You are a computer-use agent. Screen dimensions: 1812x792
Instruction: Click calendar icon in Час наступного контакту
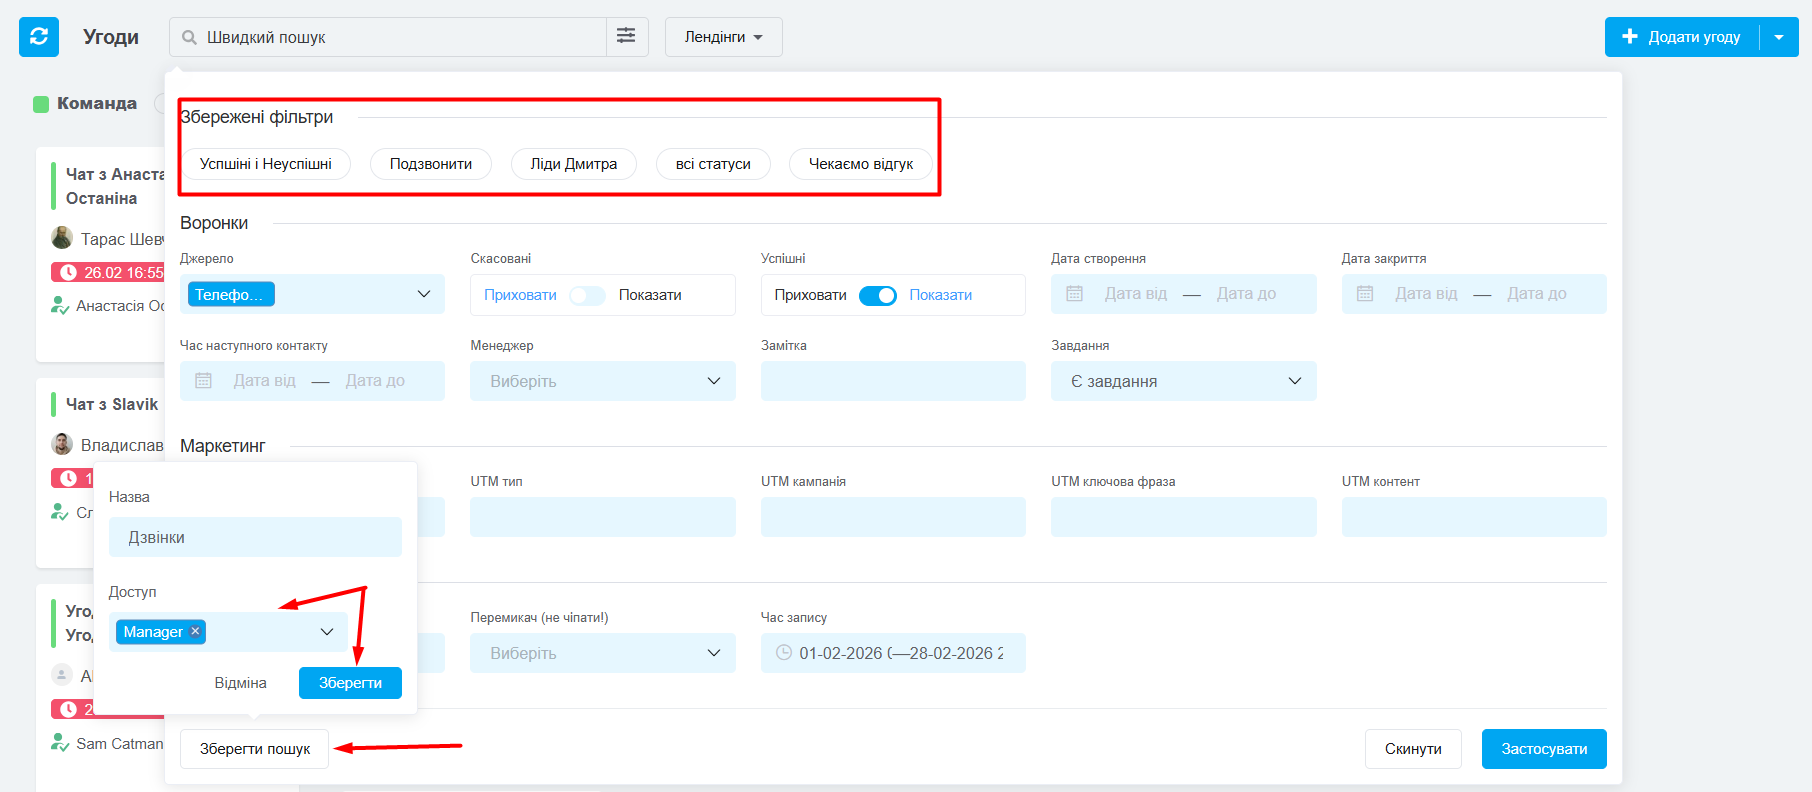(204, 381)
